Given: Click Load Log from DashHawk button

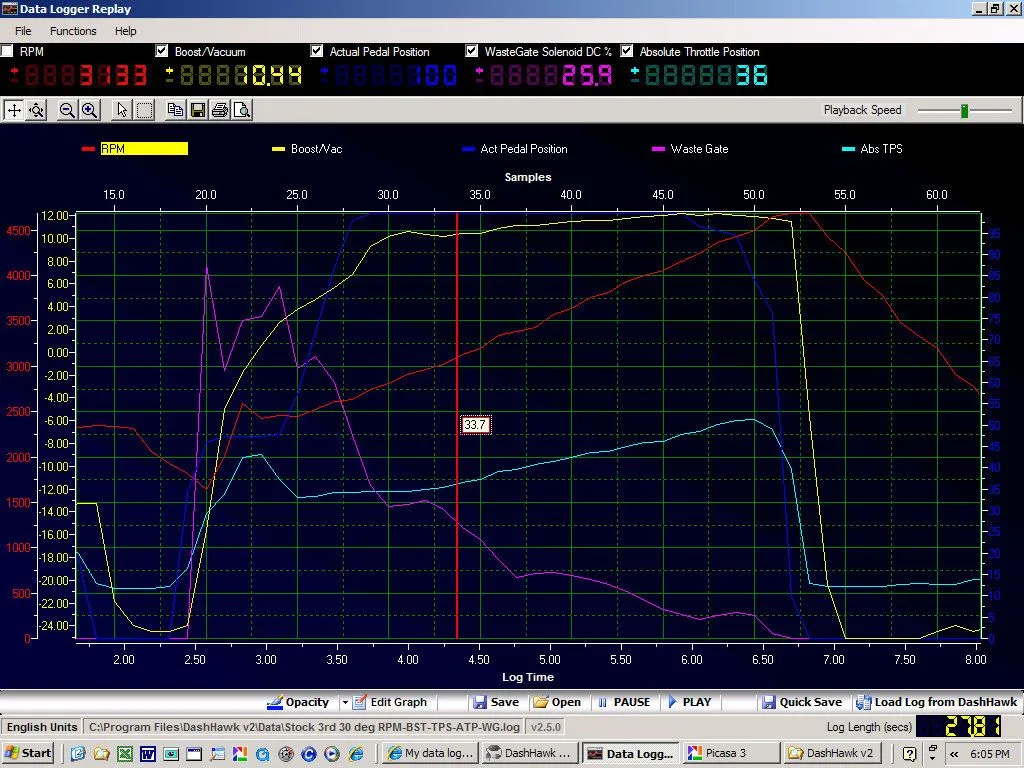Looking at the screenshot, I should click(x=935, y=702).
